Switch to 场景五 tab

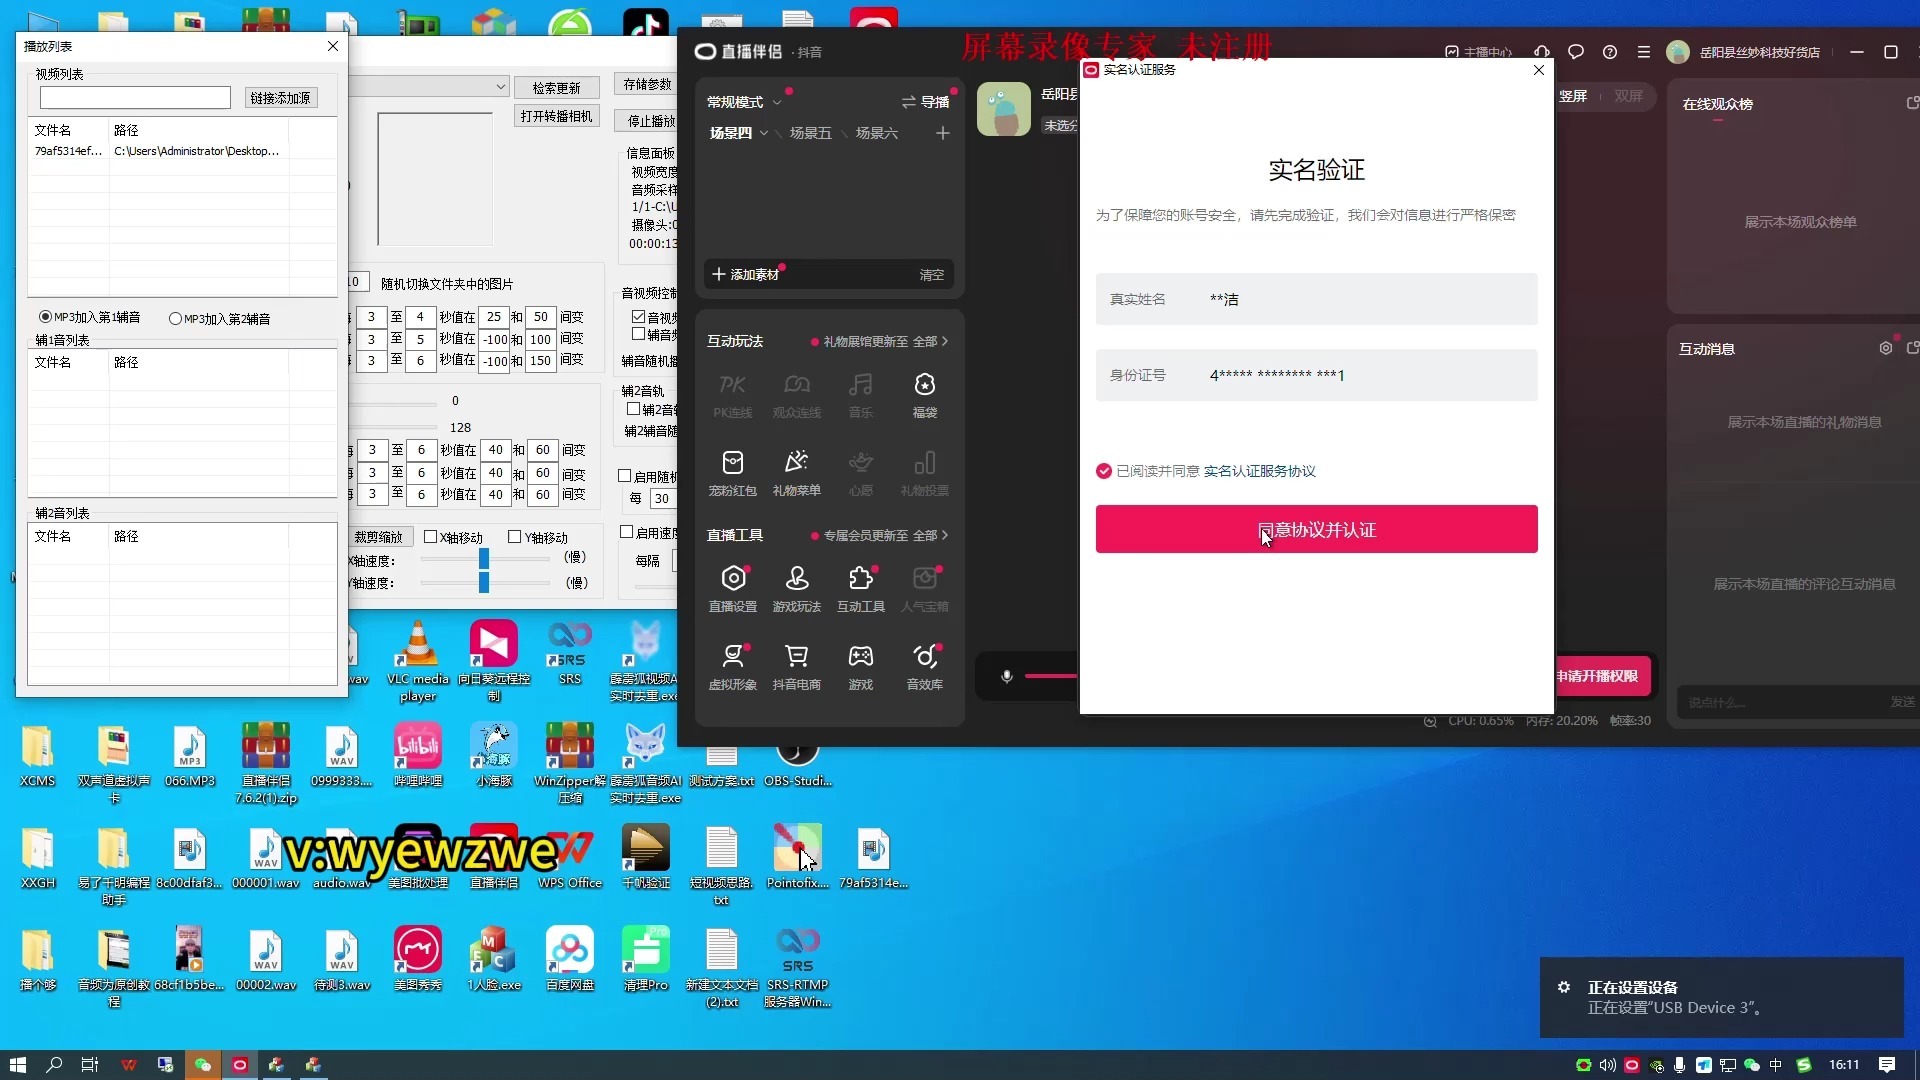(810, 133)
